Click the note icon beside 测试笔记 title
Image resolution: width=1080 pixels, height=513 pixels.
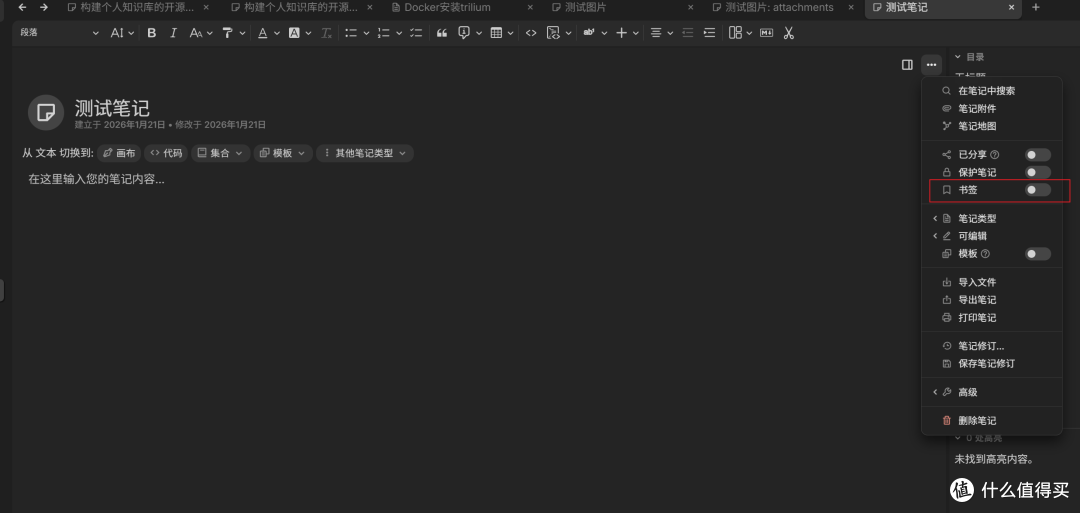pos(45,113)
